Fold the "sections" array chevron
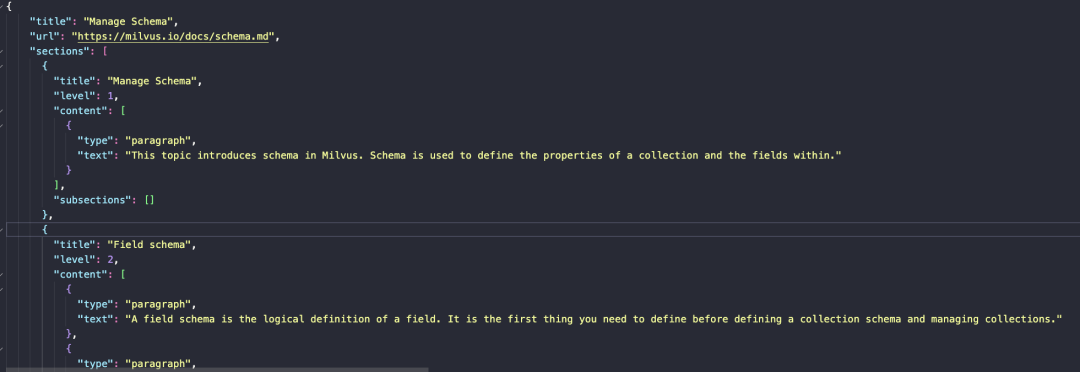The width and height of the screenshot is (1080, 372). pyautogui.click(x=2, y=51)
